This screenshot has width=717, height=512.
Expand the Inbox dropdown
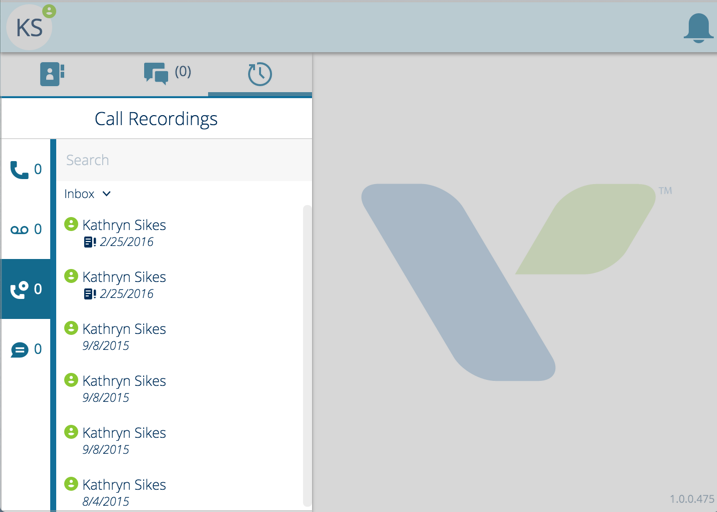pyautogui.click(x=87, y=194)
